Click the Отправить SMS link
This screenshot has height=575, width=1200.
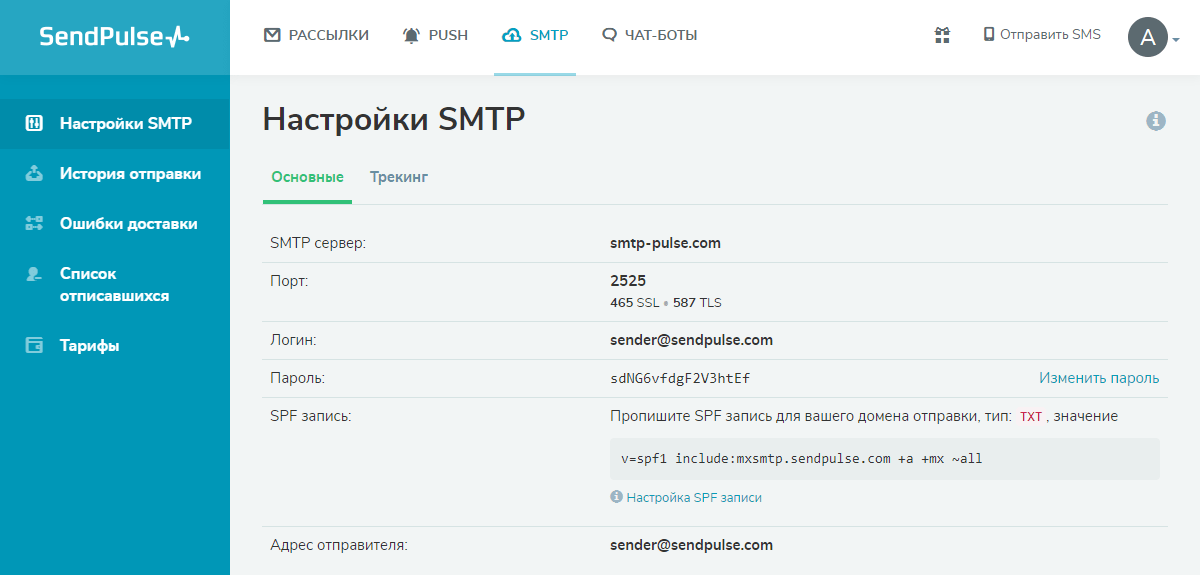1042,34
